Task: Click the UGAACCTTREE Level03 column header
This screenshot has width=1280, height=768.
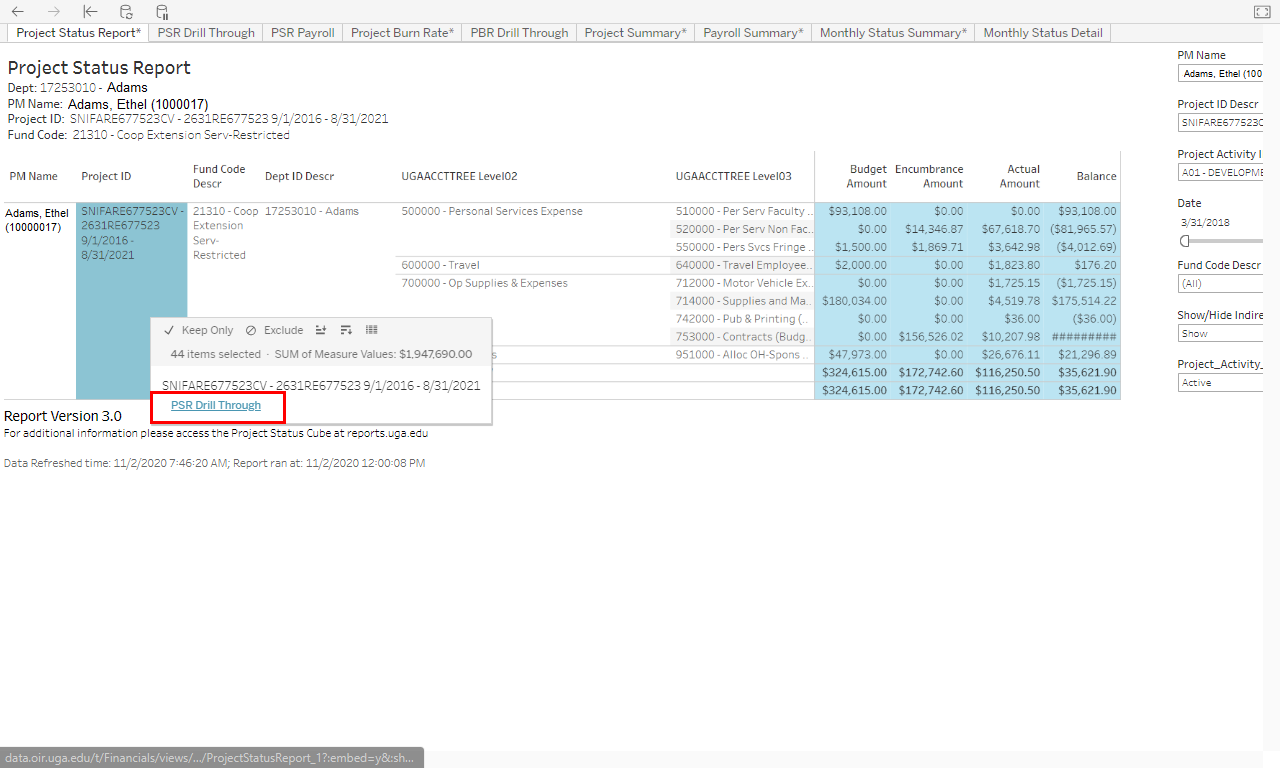Action: pyautogui.click(x=733, y=176)
